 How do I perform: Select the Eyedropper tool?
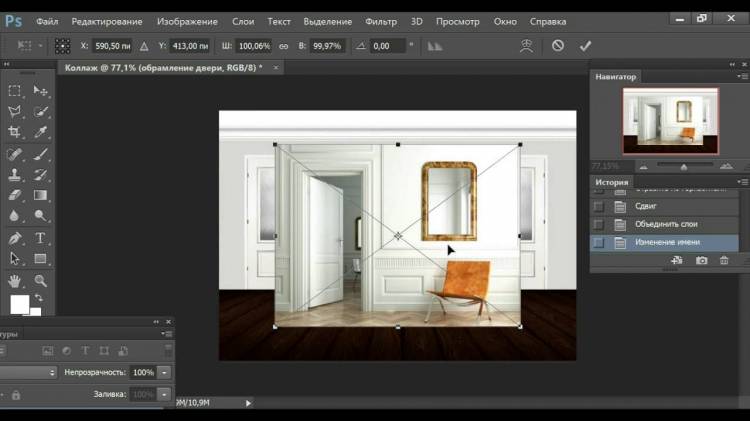click(x=40, y=132)
